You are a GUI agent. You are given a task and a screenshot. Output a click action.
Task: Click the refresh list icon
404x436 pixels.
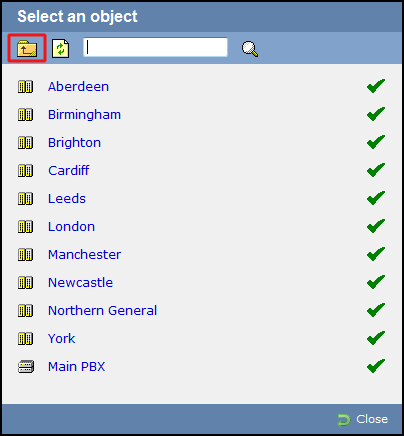pyautogui.click(x=61, y=49)
